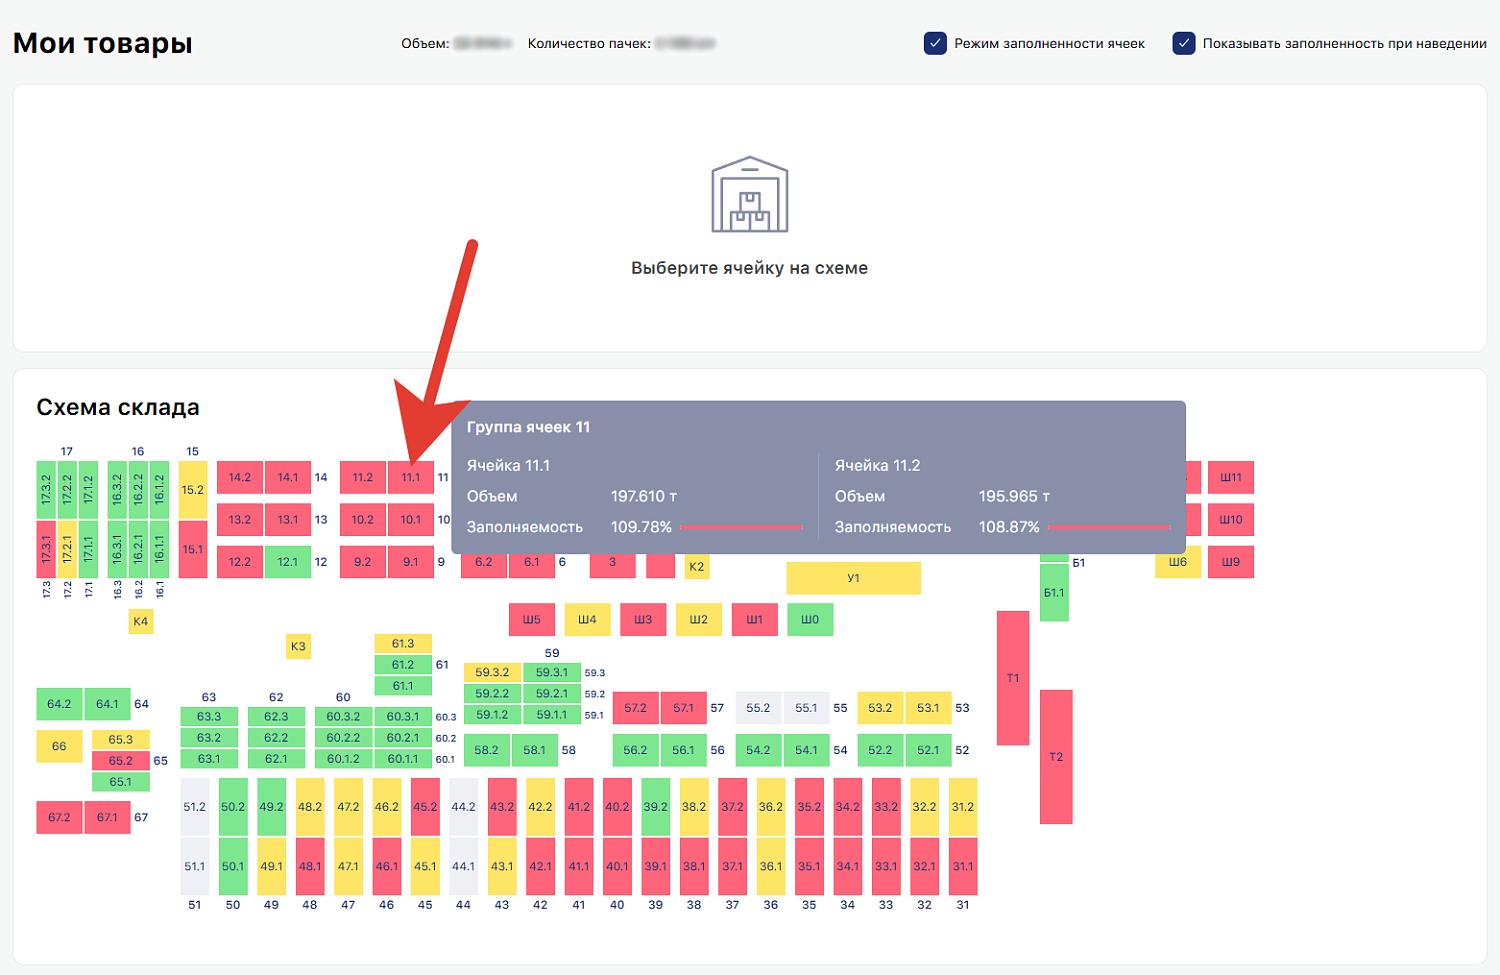This screenshot has width=1500, height=975.
Task: Select the yellow cell У1
Action: (x=853, y=578)
